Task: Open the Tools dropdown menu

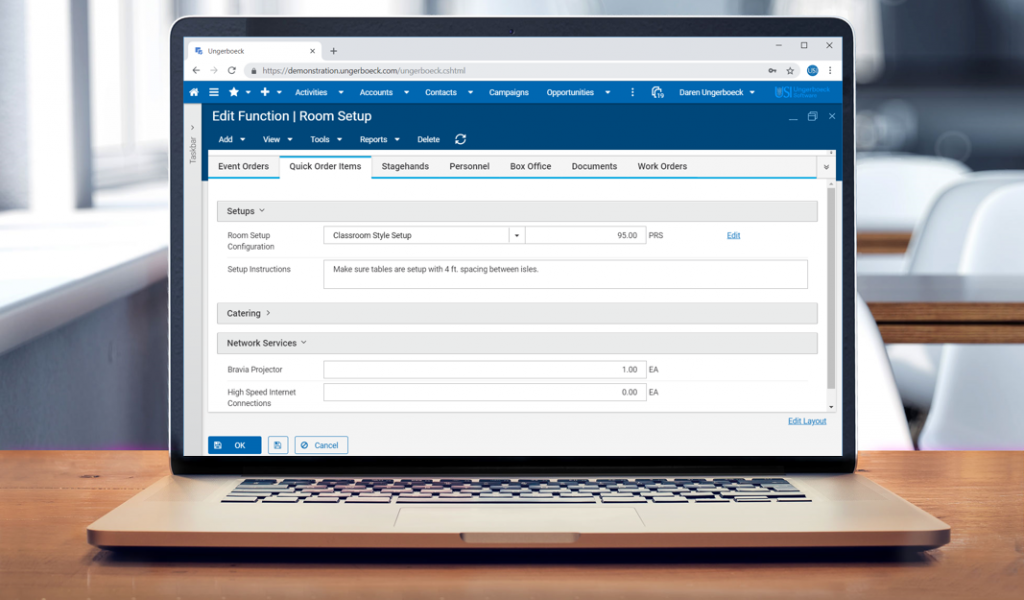Action: (324, 140)
